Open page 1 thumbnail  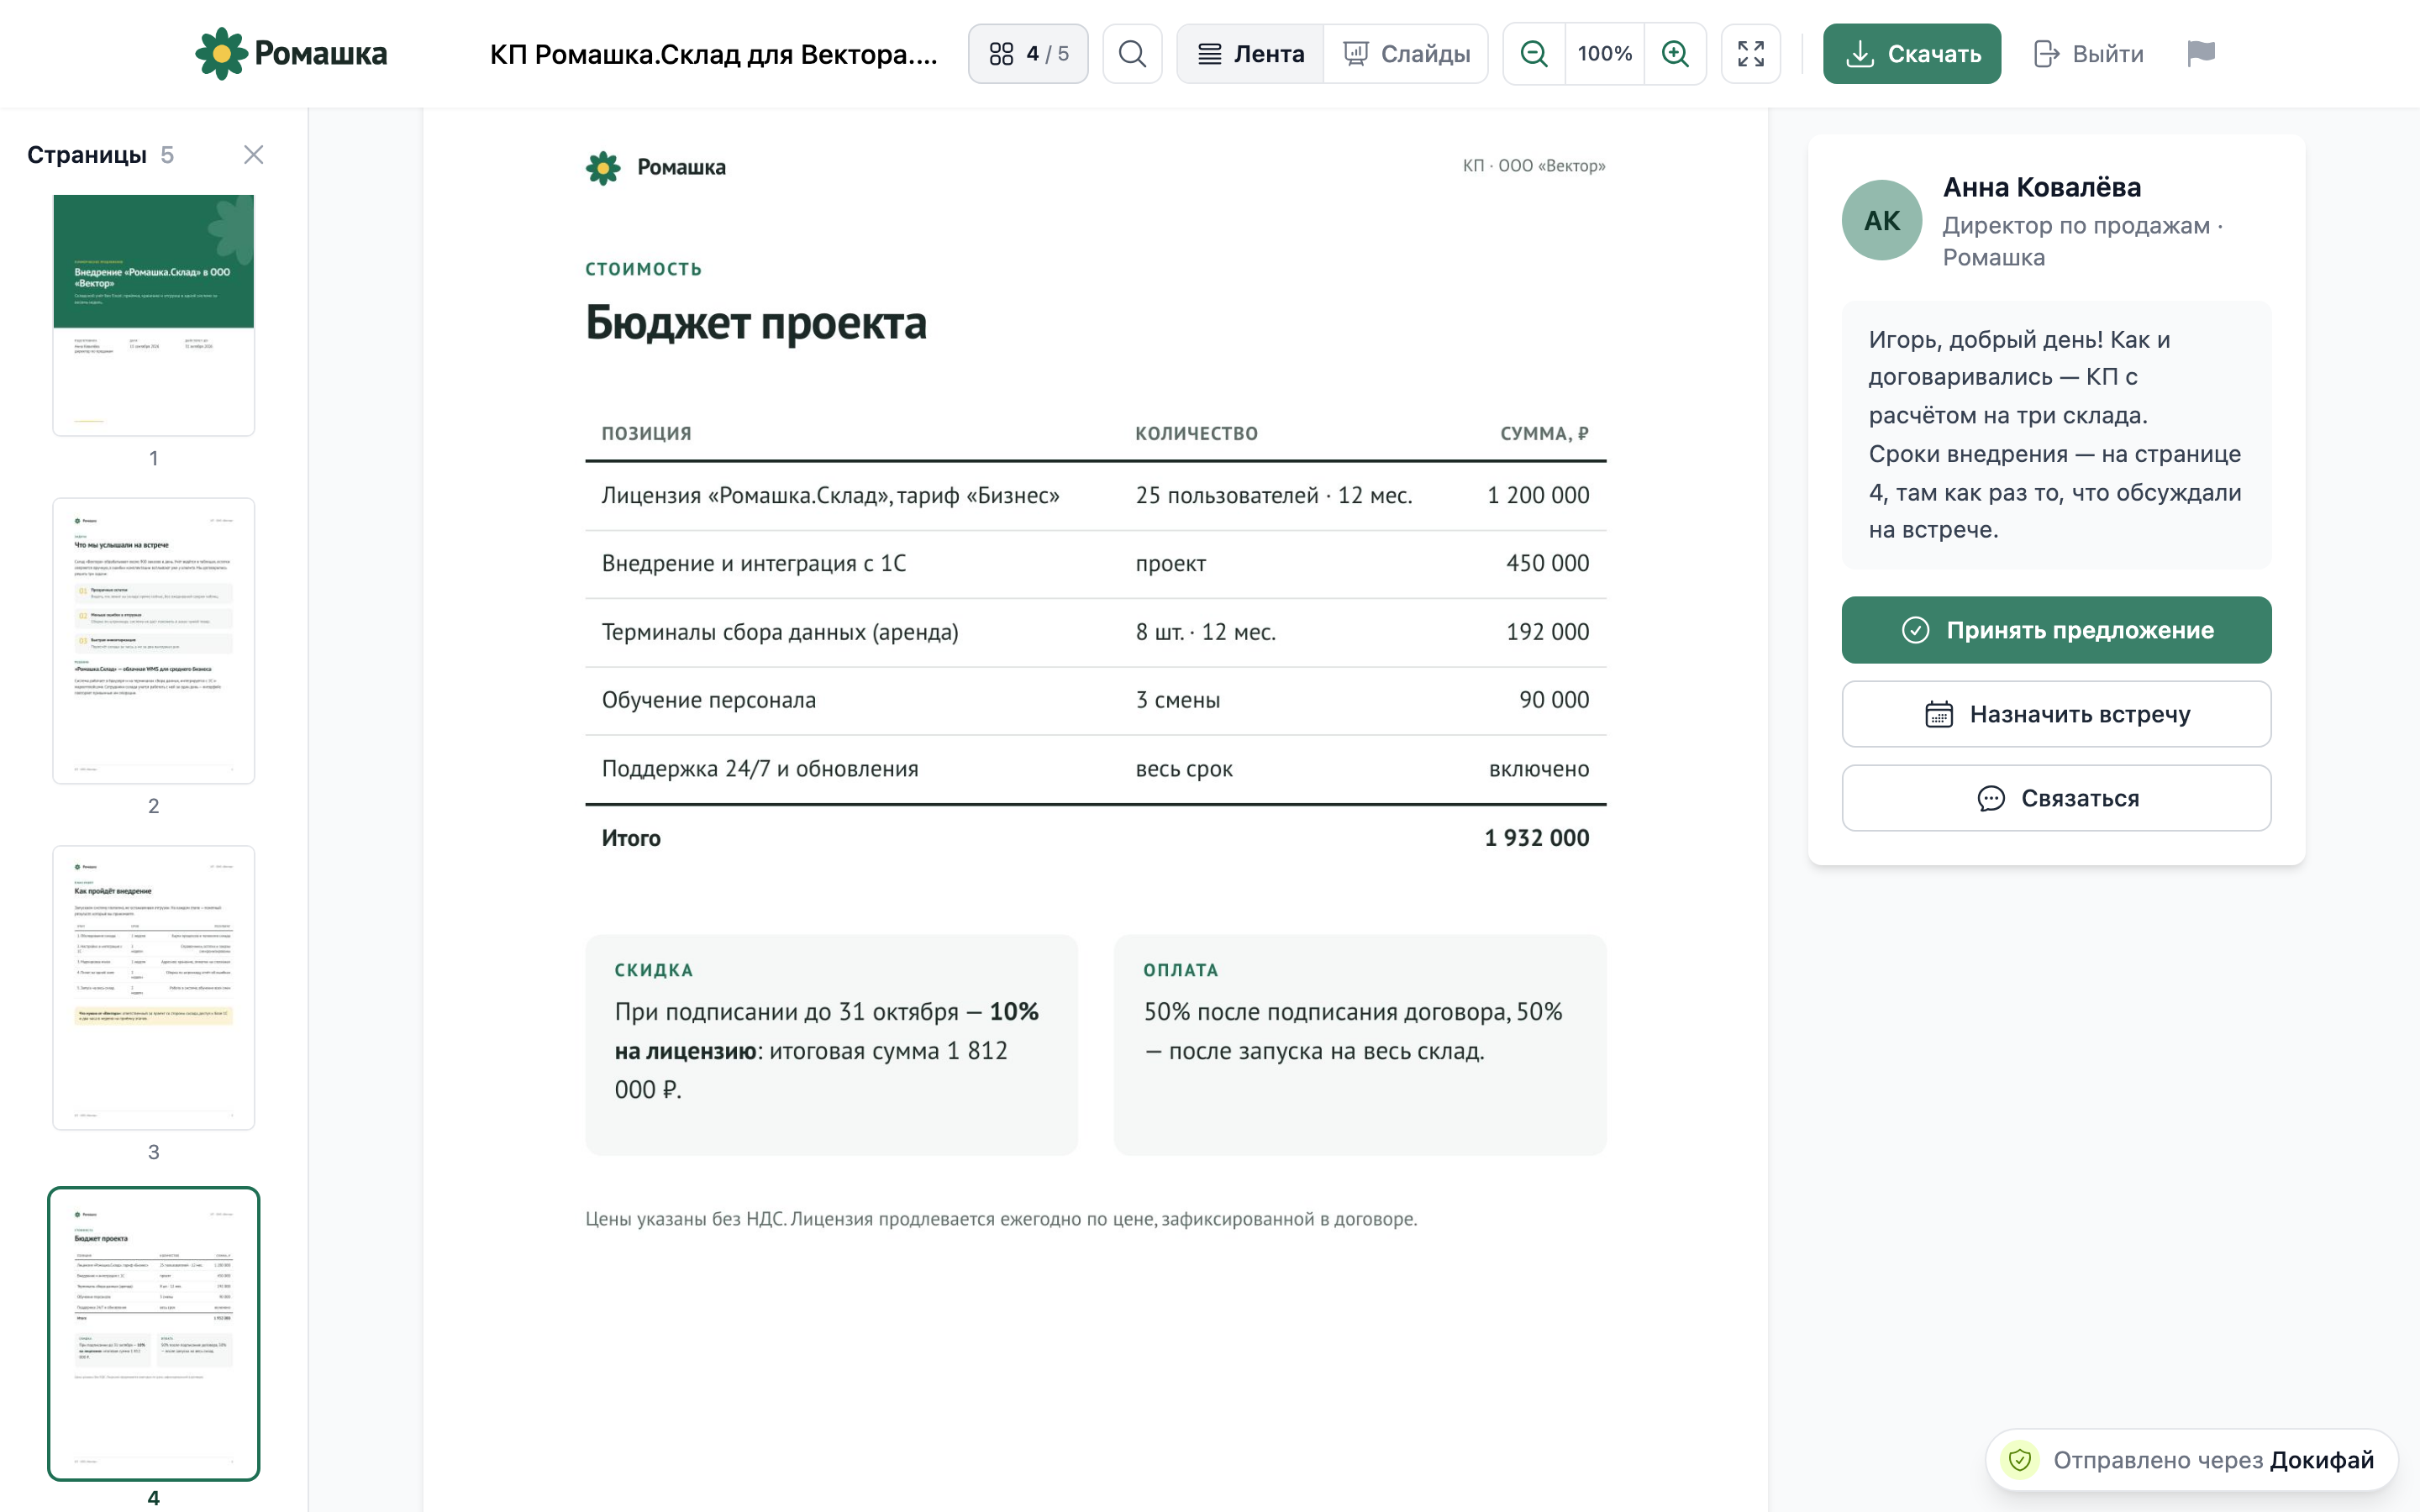pos(154,315)
